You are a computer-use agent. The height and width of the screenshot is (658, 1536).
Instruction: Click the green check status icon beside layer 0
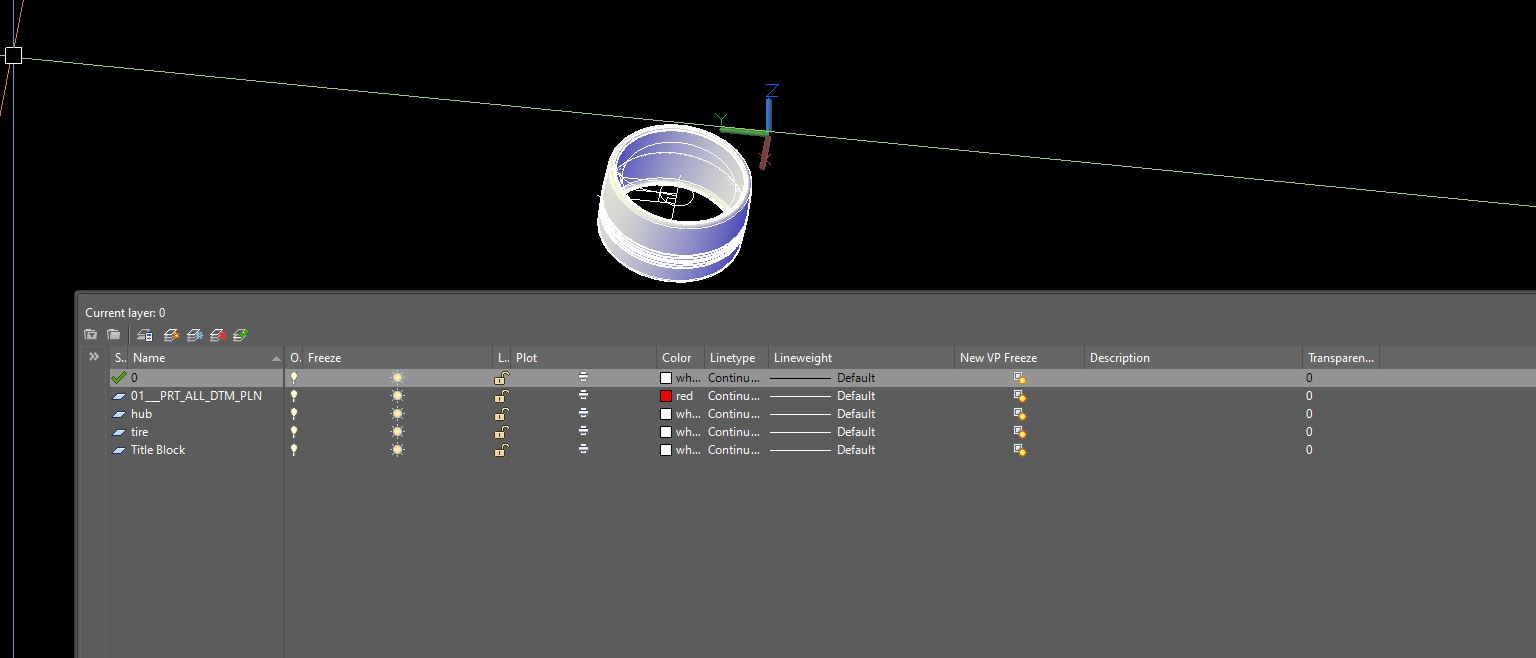coord(120,377)
